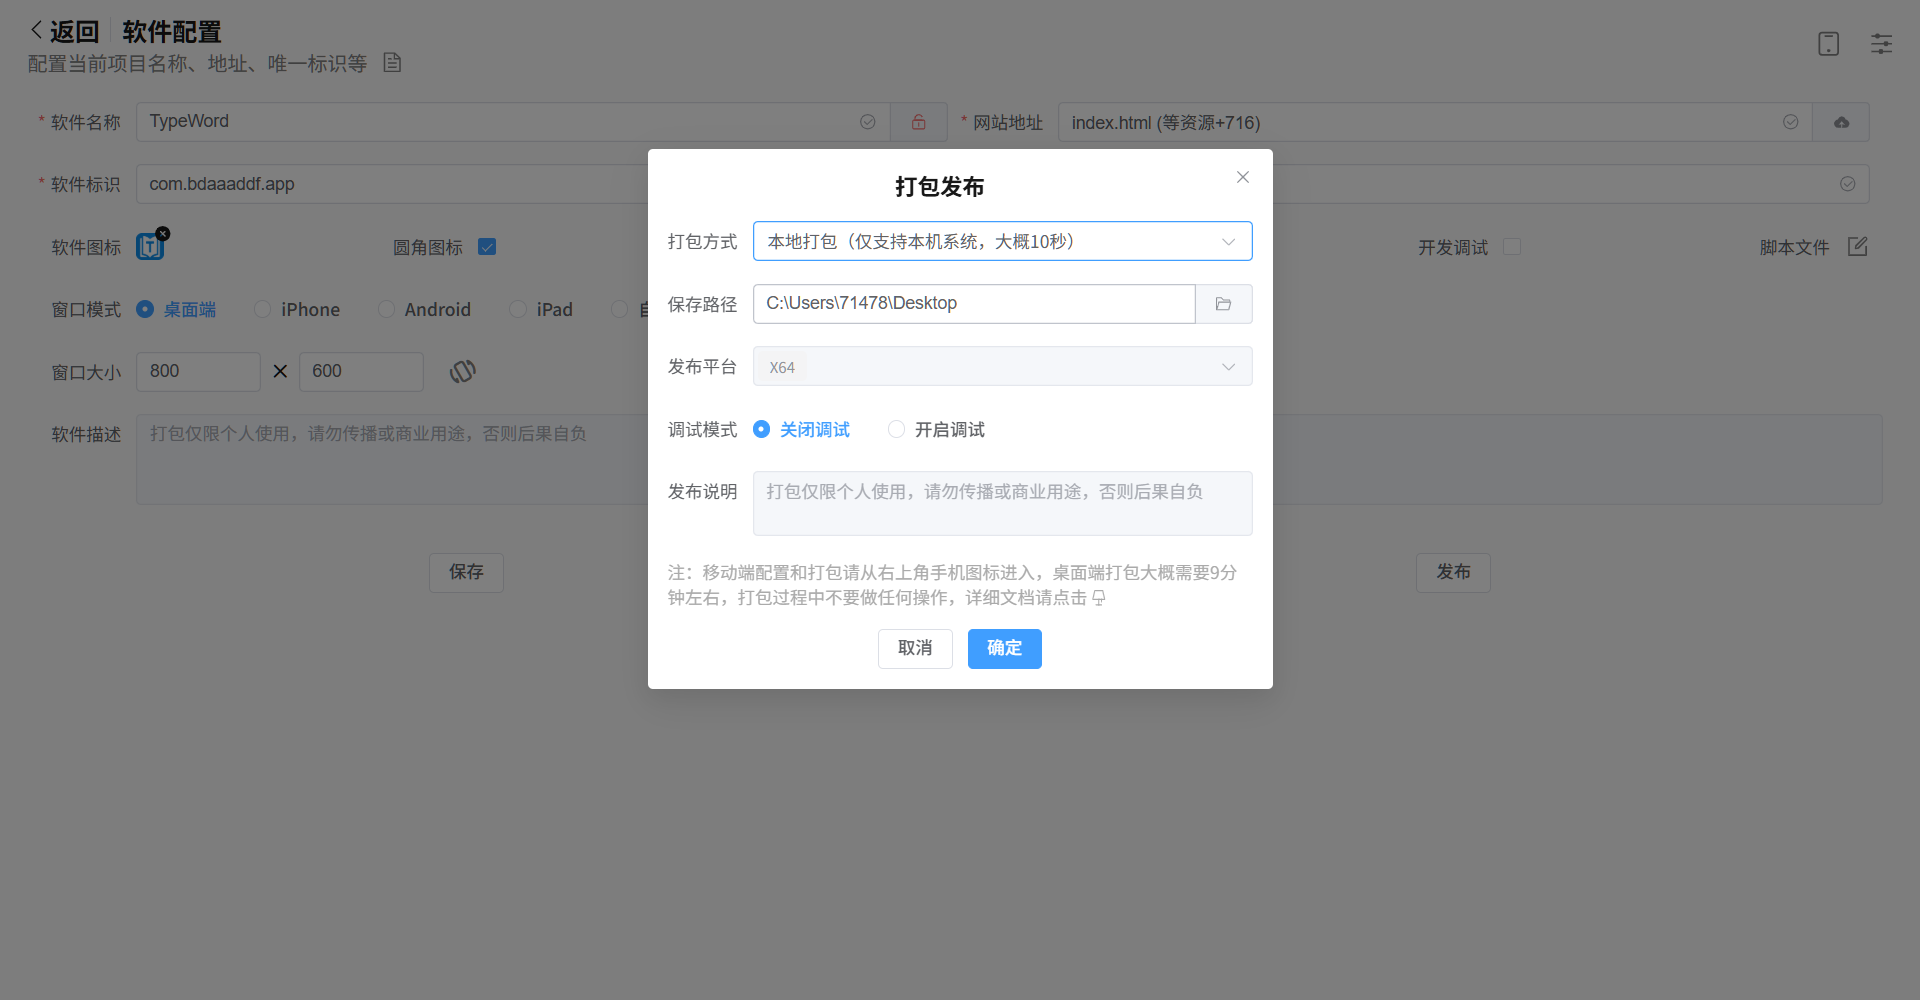
Task: Click the rotate window size icon
Action: click(x=462, y=372)
